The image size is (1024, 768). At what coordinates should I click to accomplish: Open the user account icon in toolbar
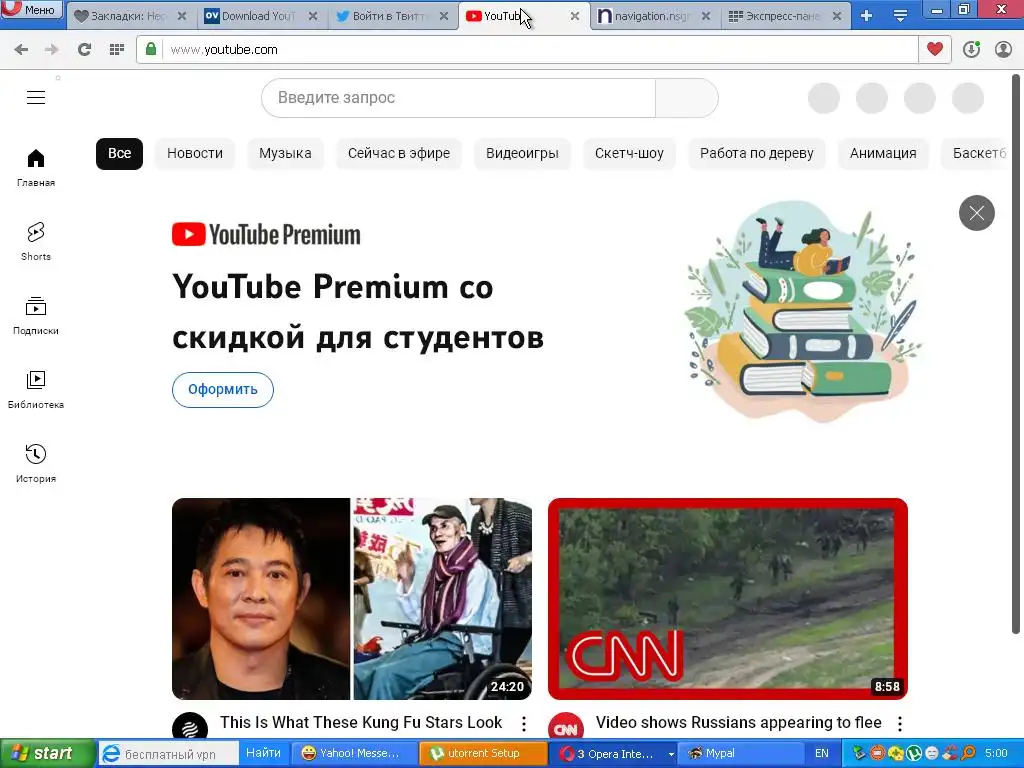1003,50
